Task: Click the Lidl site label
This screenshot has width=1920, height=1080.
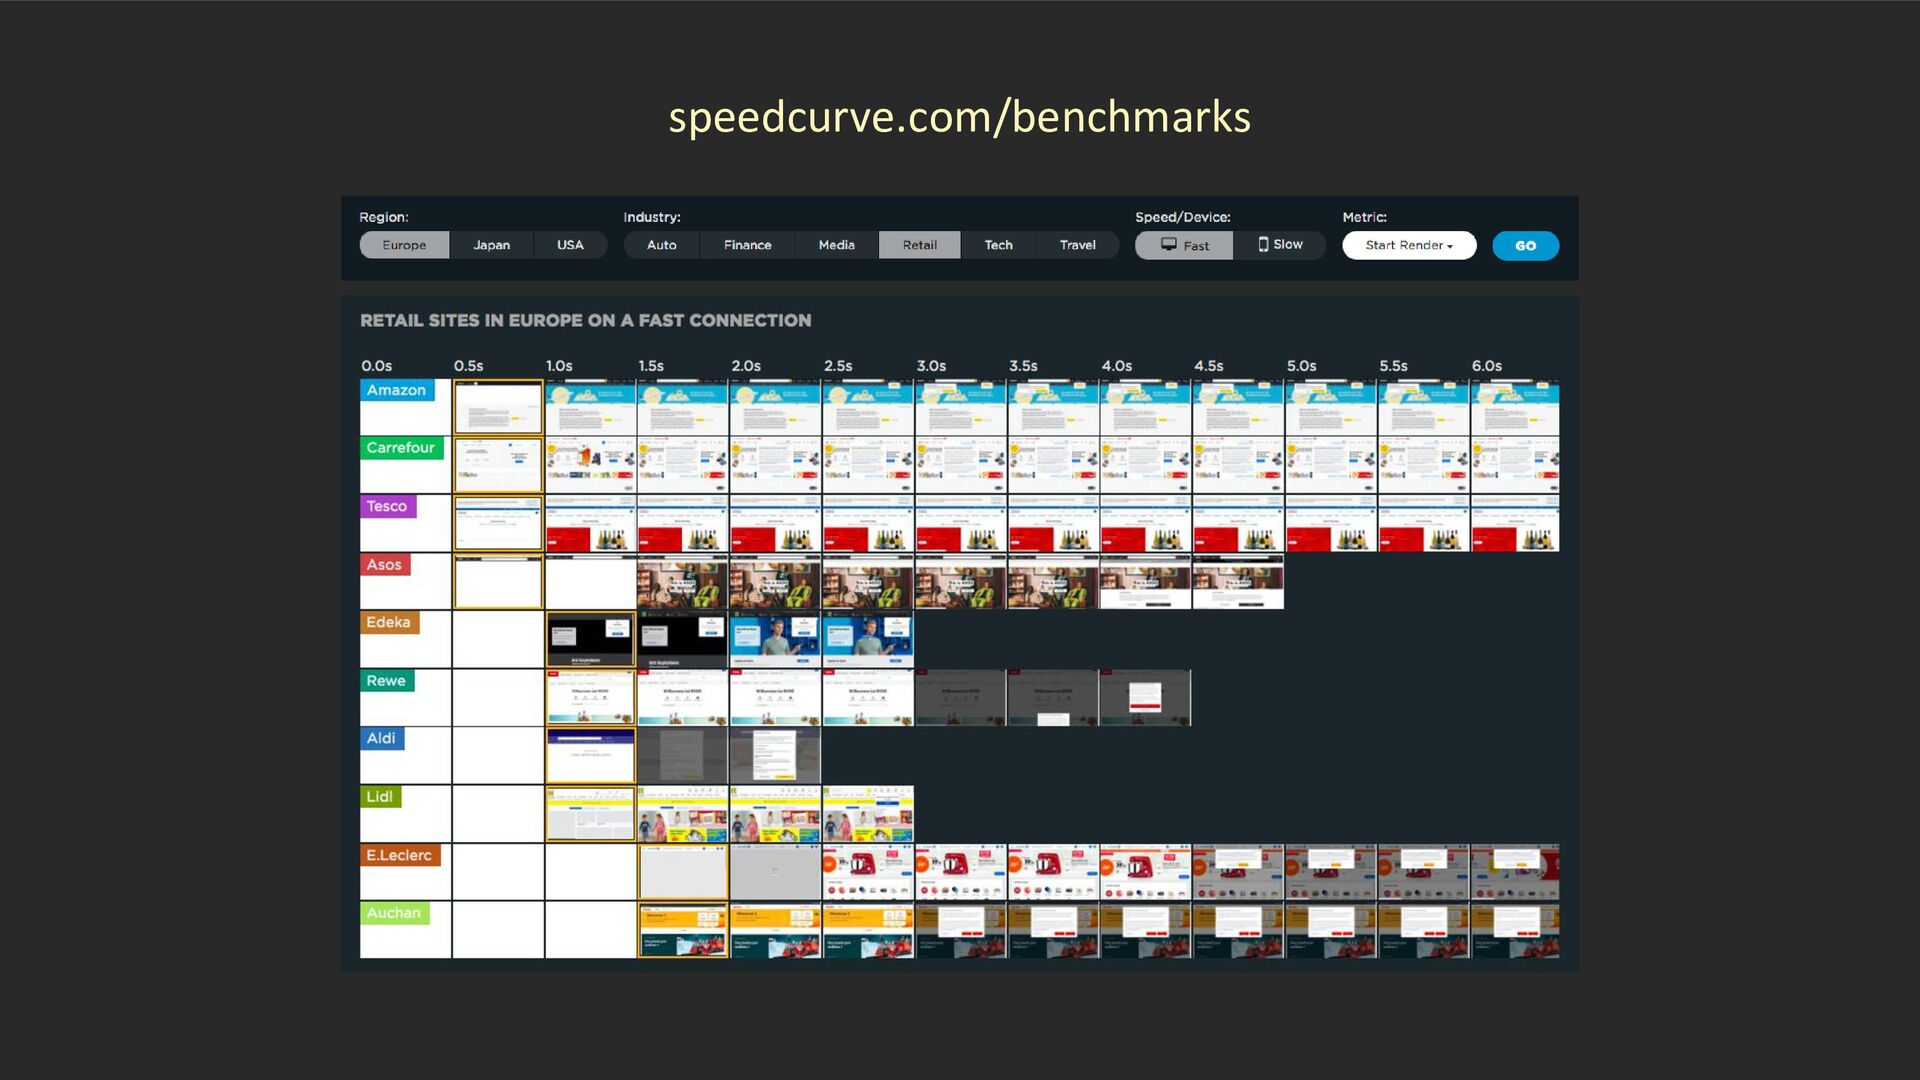Action: pos(380,797)
